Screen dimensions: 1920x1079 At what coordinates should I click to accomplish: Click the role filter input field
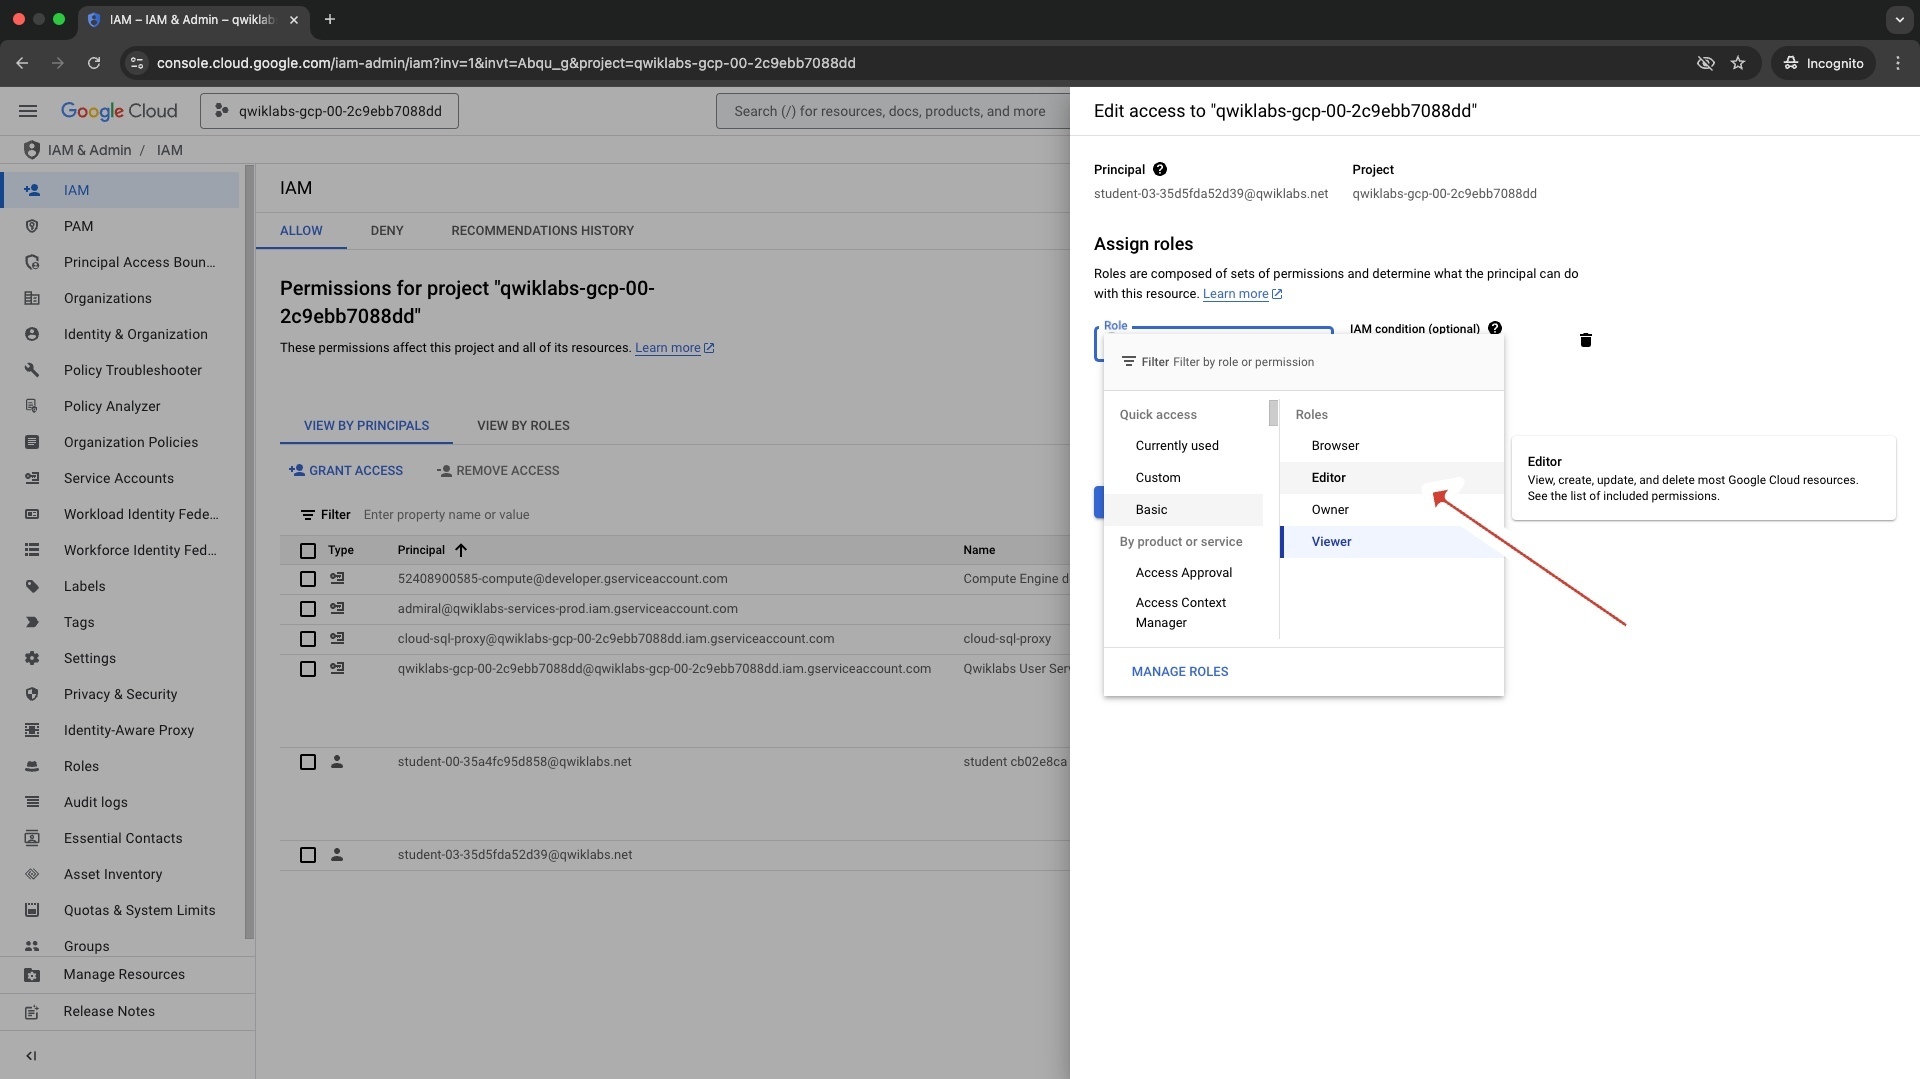point(1304,362)
